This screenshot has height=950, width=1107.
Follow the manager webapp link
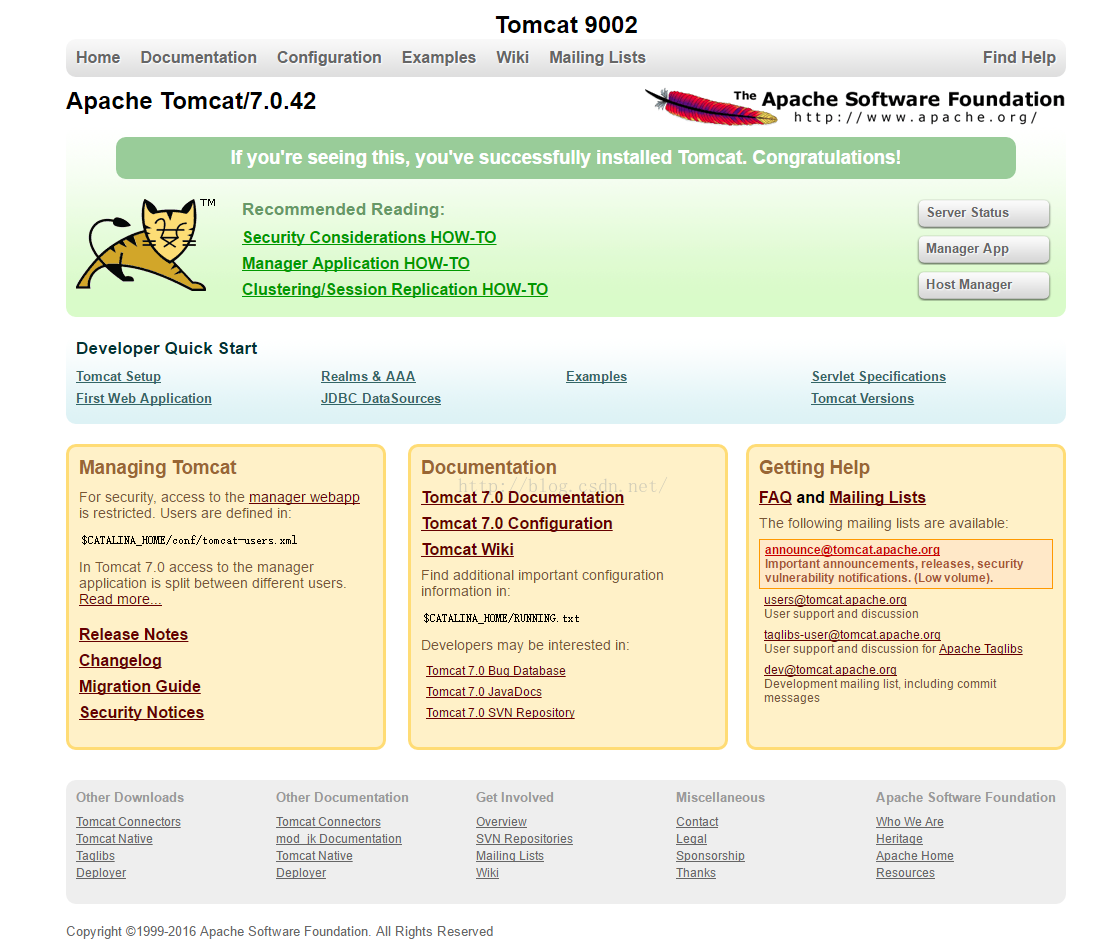pos(304,497)
